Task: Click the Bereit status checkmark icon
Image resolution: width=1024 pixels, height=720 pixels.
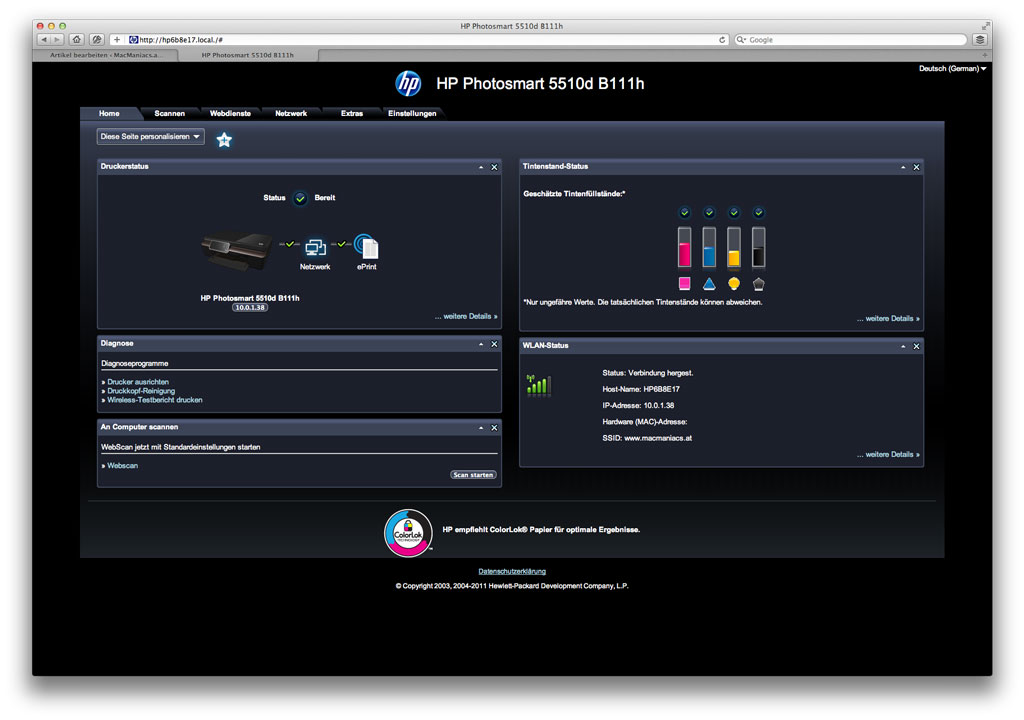Action: 300,198
